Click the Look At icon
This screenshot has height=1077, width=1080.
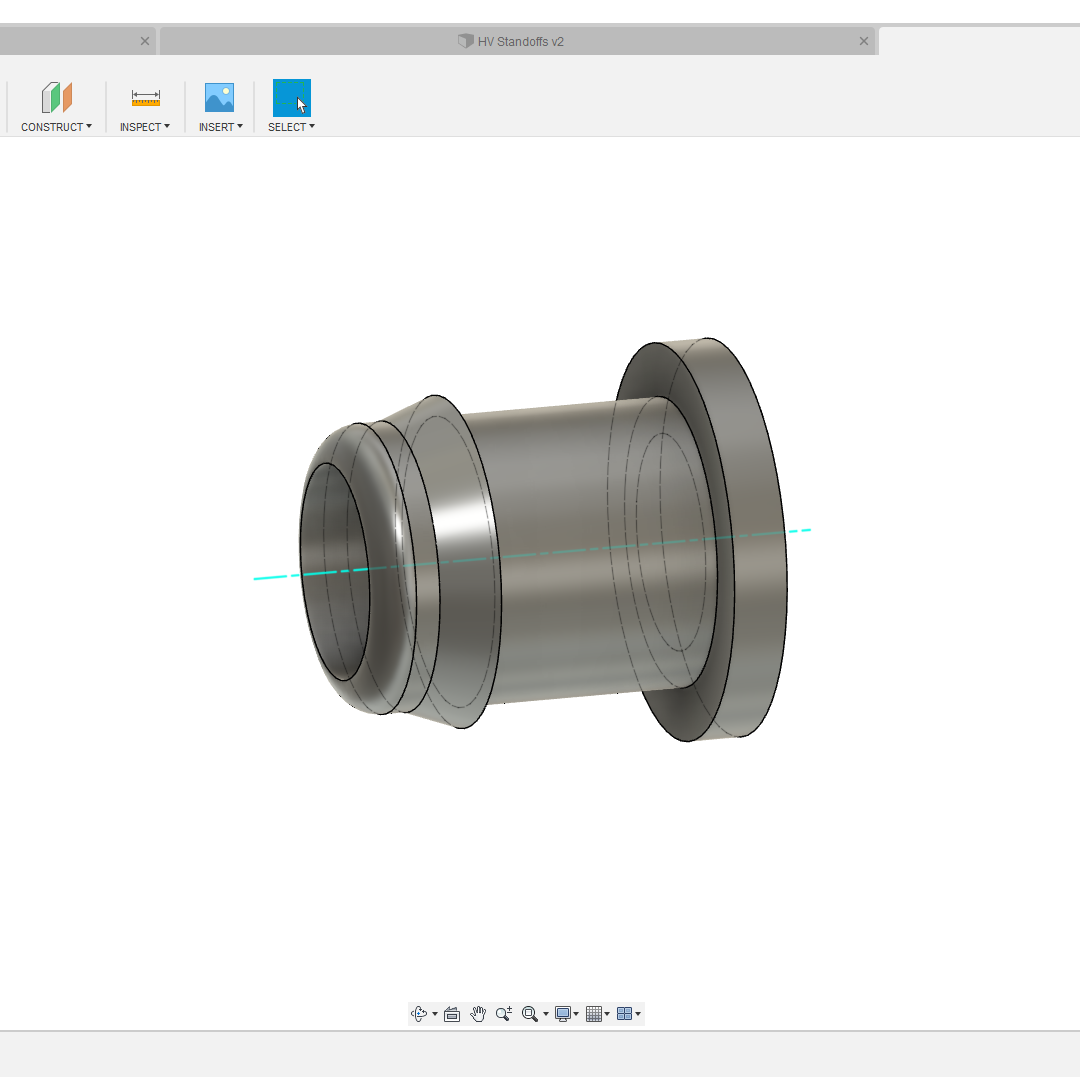click(x=452, y=1014)
